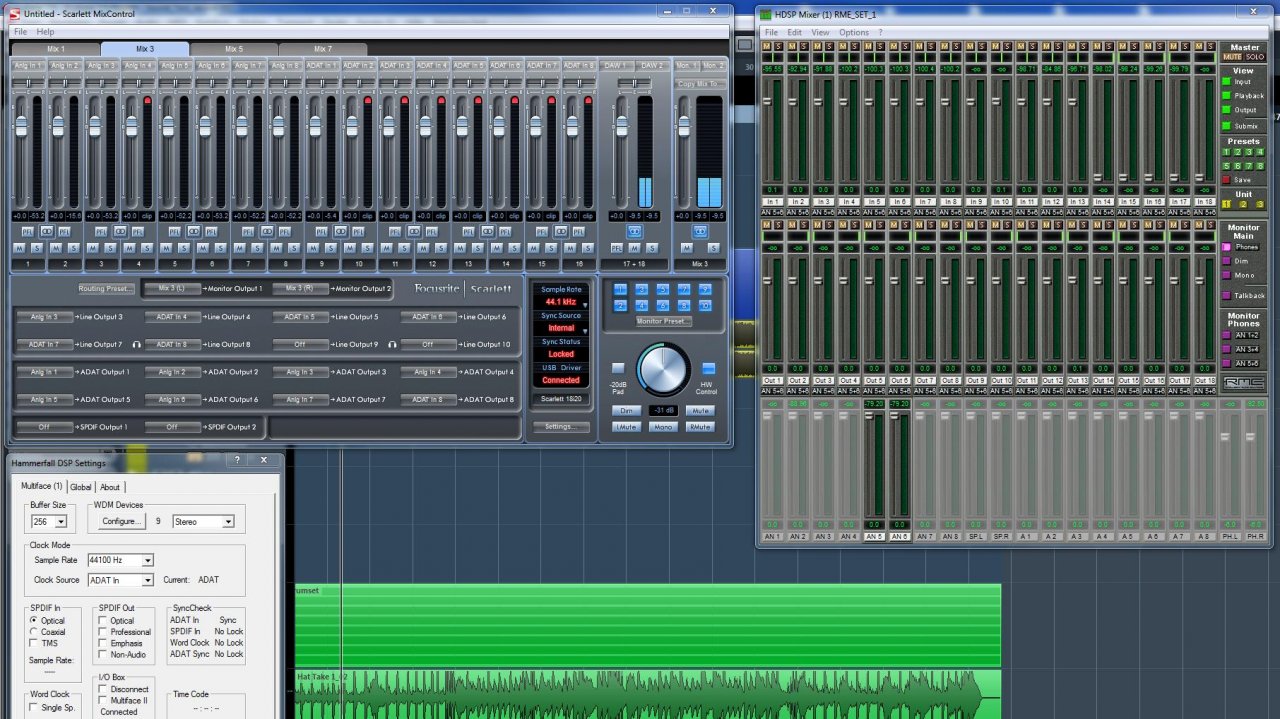
Task: Check the Professional SPDIF Out option
Action: coord(102,632)
